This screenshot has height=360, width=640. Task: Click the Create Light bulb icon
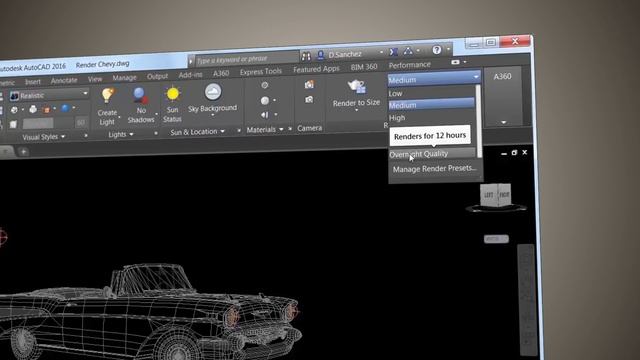tap(107, 95)
